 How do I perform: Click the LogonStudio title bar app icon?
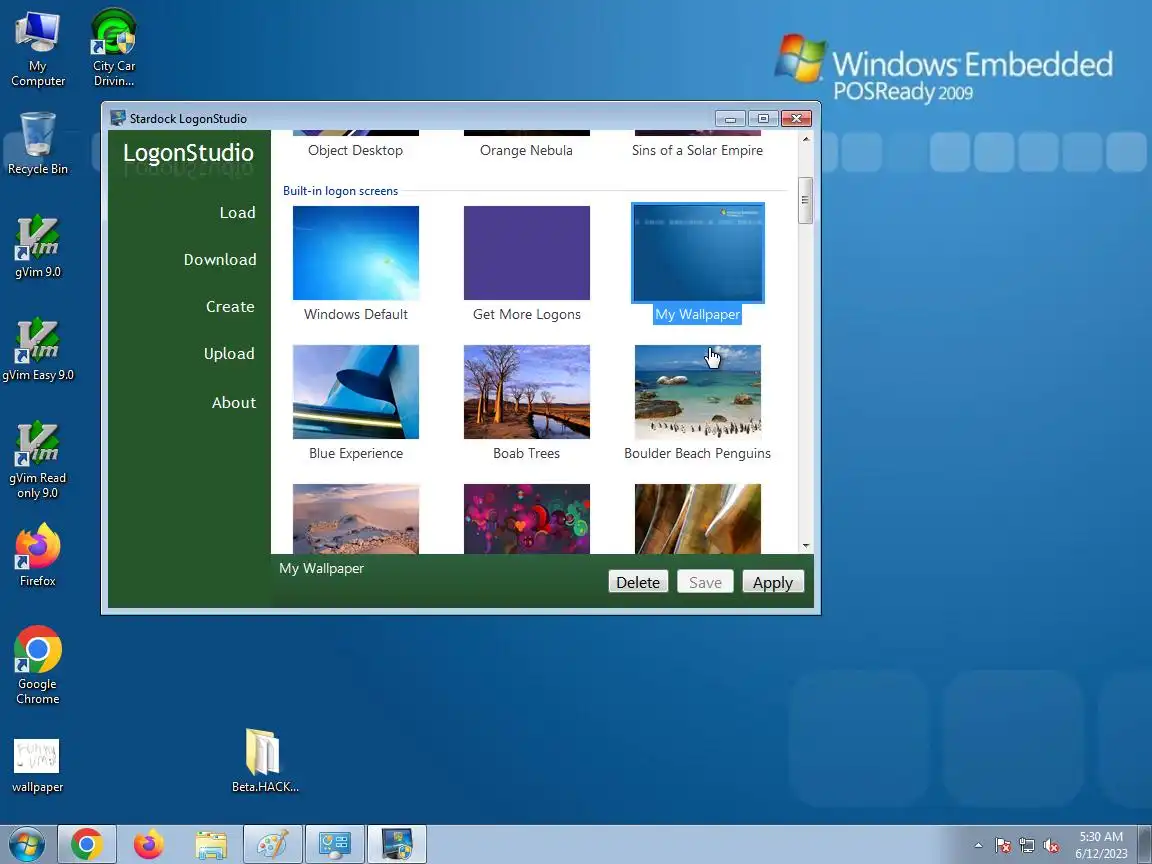click(118, 118)
